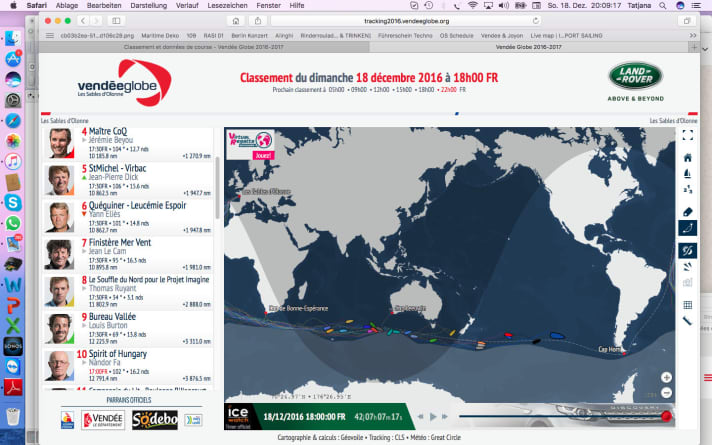
Task: Expand the map to fullscreen
Action: (x=687, y=135)
